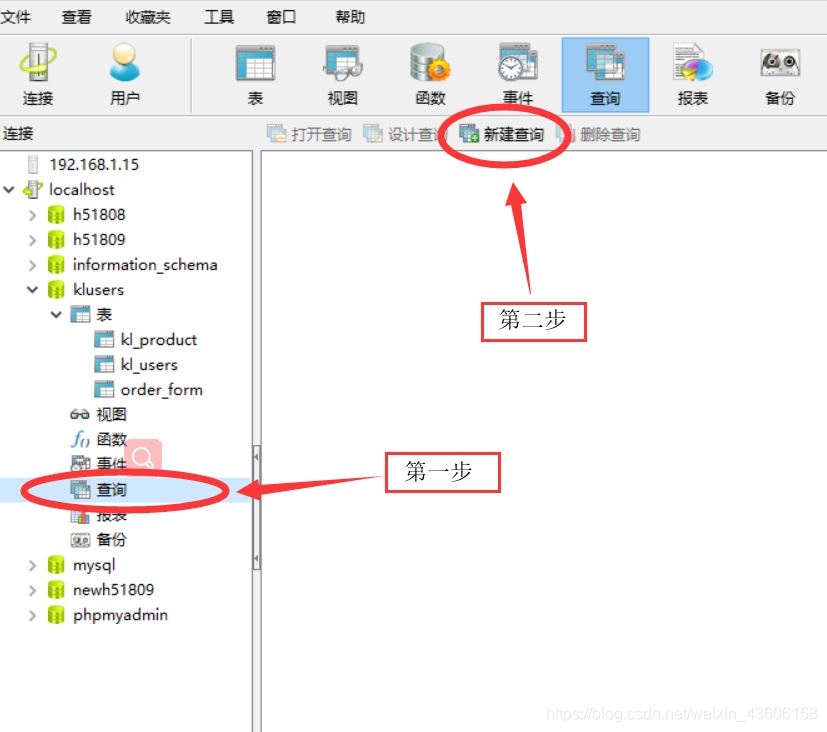Select the kl_product table
The height and width of the screenshot is (732, 827).
[x=158, y=339]
